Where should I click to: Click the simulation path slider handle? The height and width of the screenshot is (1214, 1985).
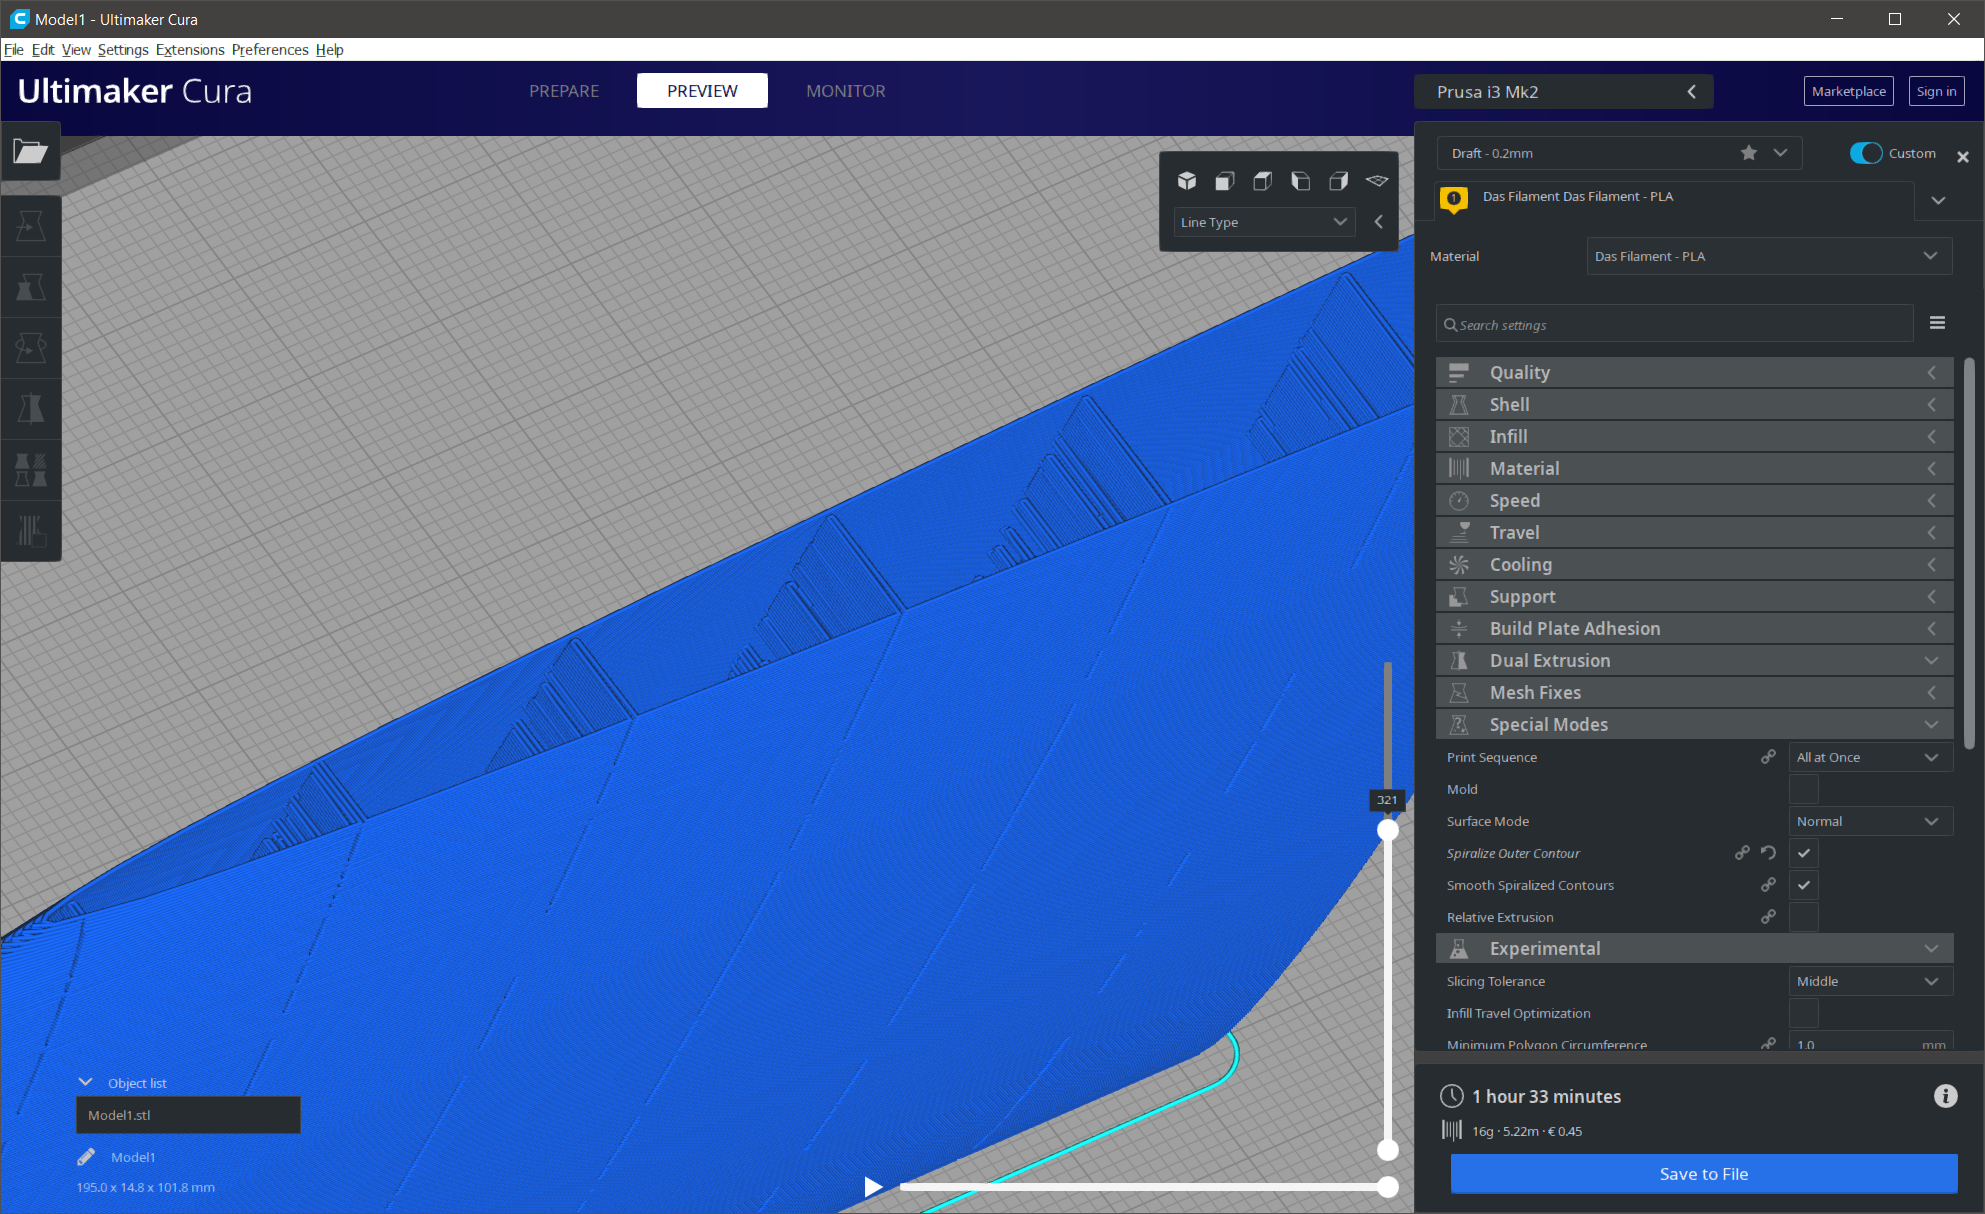1388,1187
